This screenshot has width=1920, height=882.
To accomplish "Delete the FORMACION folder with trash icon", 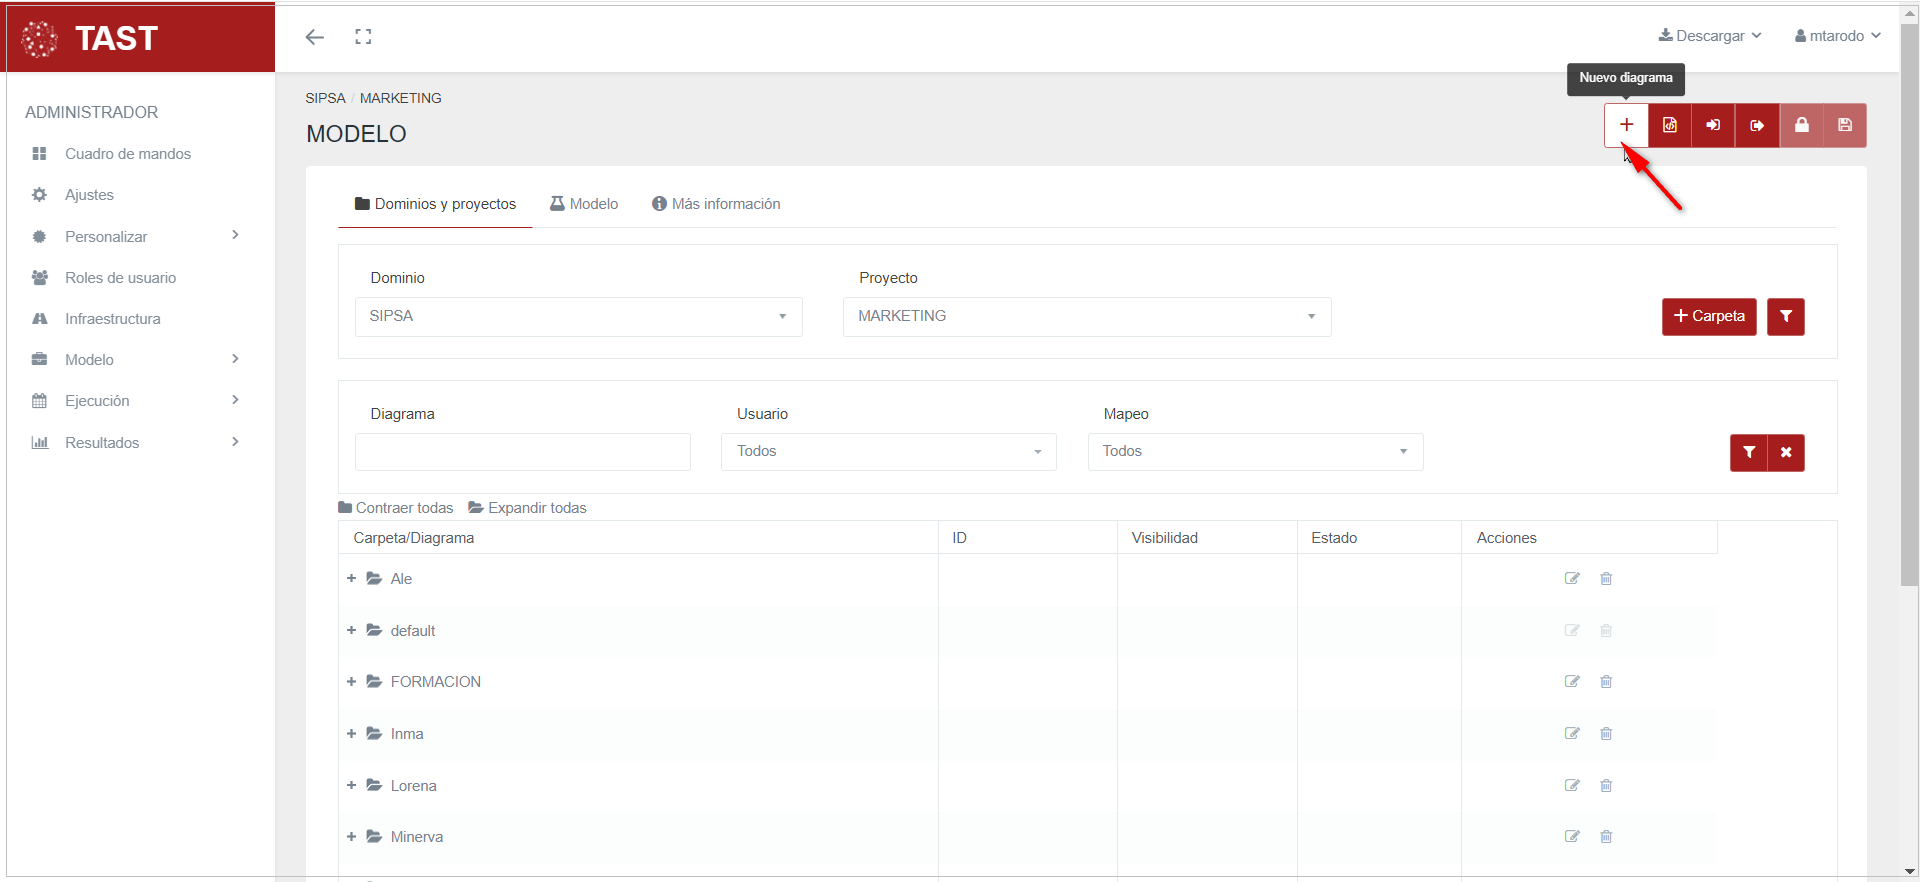I will (x=1606, y=682).
